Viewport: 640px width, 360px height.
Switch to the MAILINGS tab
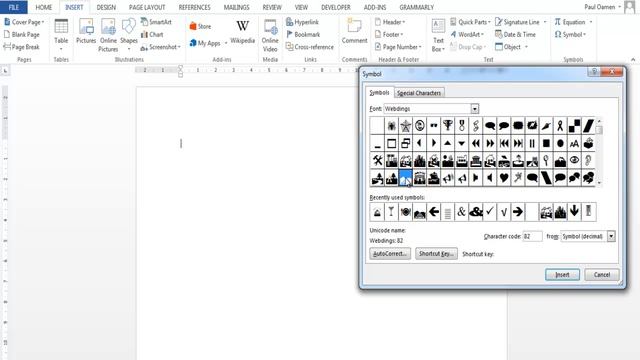[x=236, y=7]
